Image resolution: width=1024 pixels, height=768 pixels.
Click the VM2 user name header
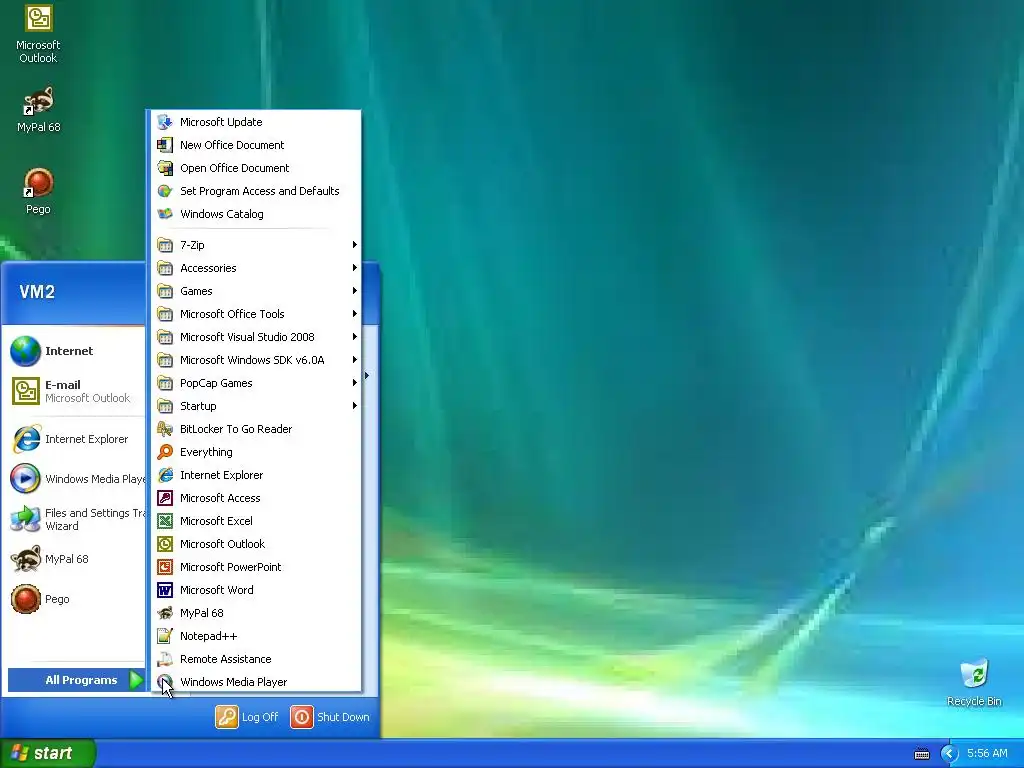pos(37,292)
